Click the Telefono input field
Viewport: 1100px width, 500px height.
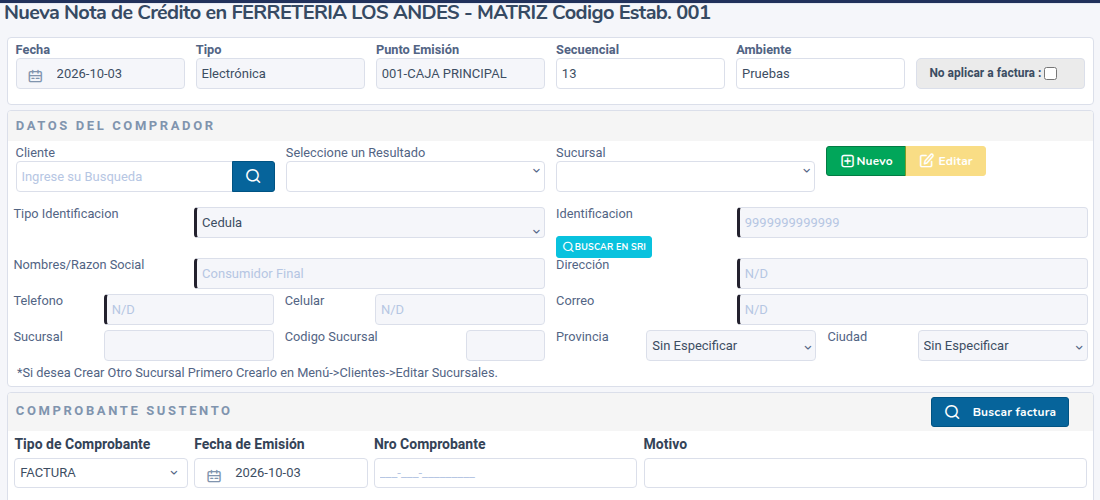(189, 309)
